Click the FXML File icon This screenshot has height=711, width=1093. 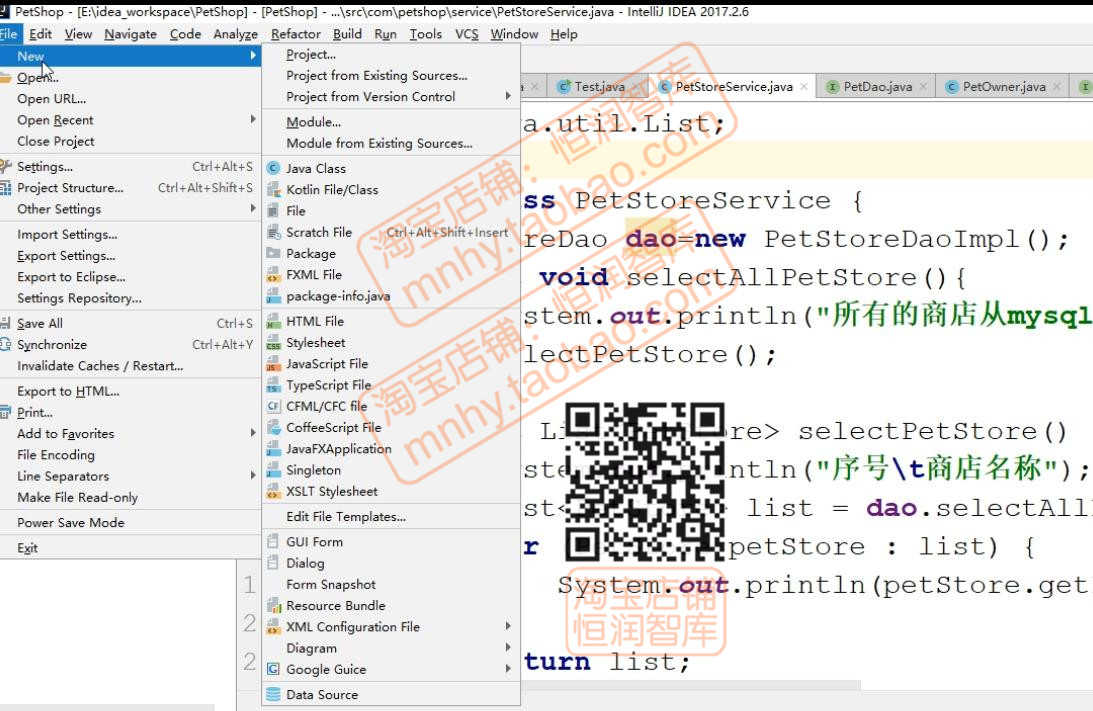click(x=273, y=275)
